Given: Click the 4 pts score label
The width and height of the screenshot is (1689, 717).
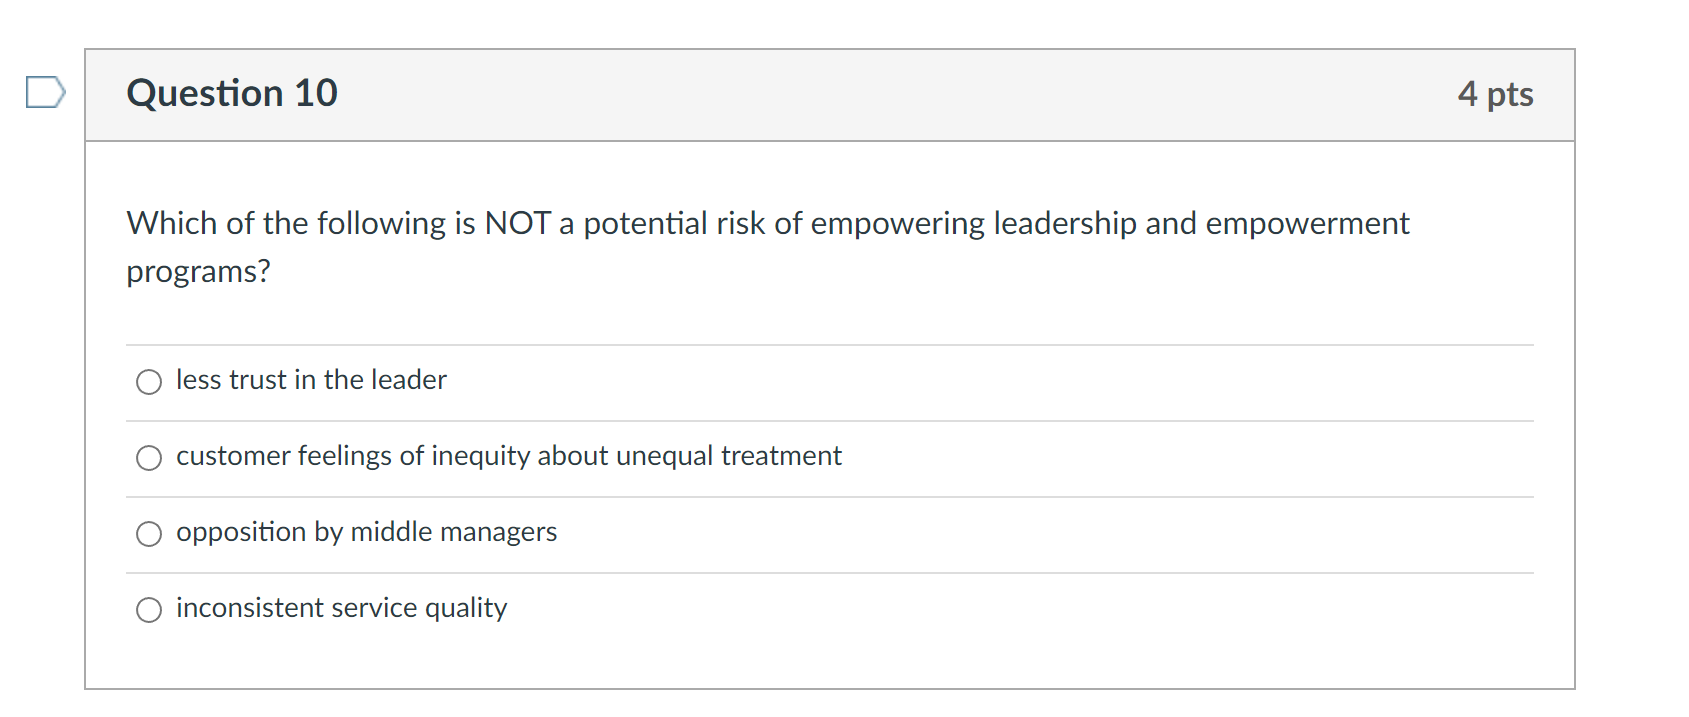Looking at the screenshot, I should [1495, 94].
